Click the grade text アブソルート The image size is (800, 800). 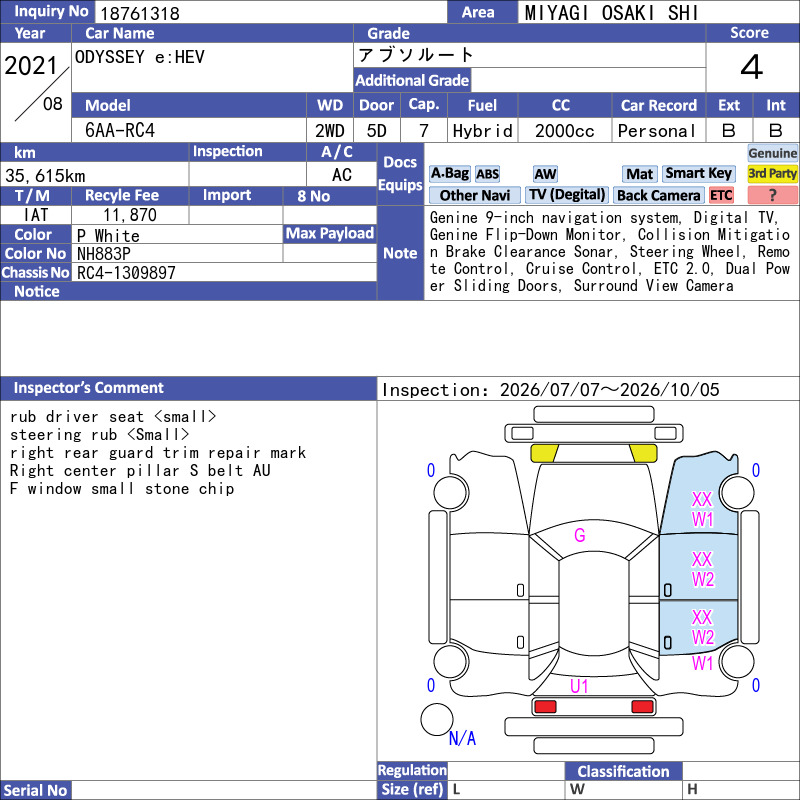click(416, 55)
